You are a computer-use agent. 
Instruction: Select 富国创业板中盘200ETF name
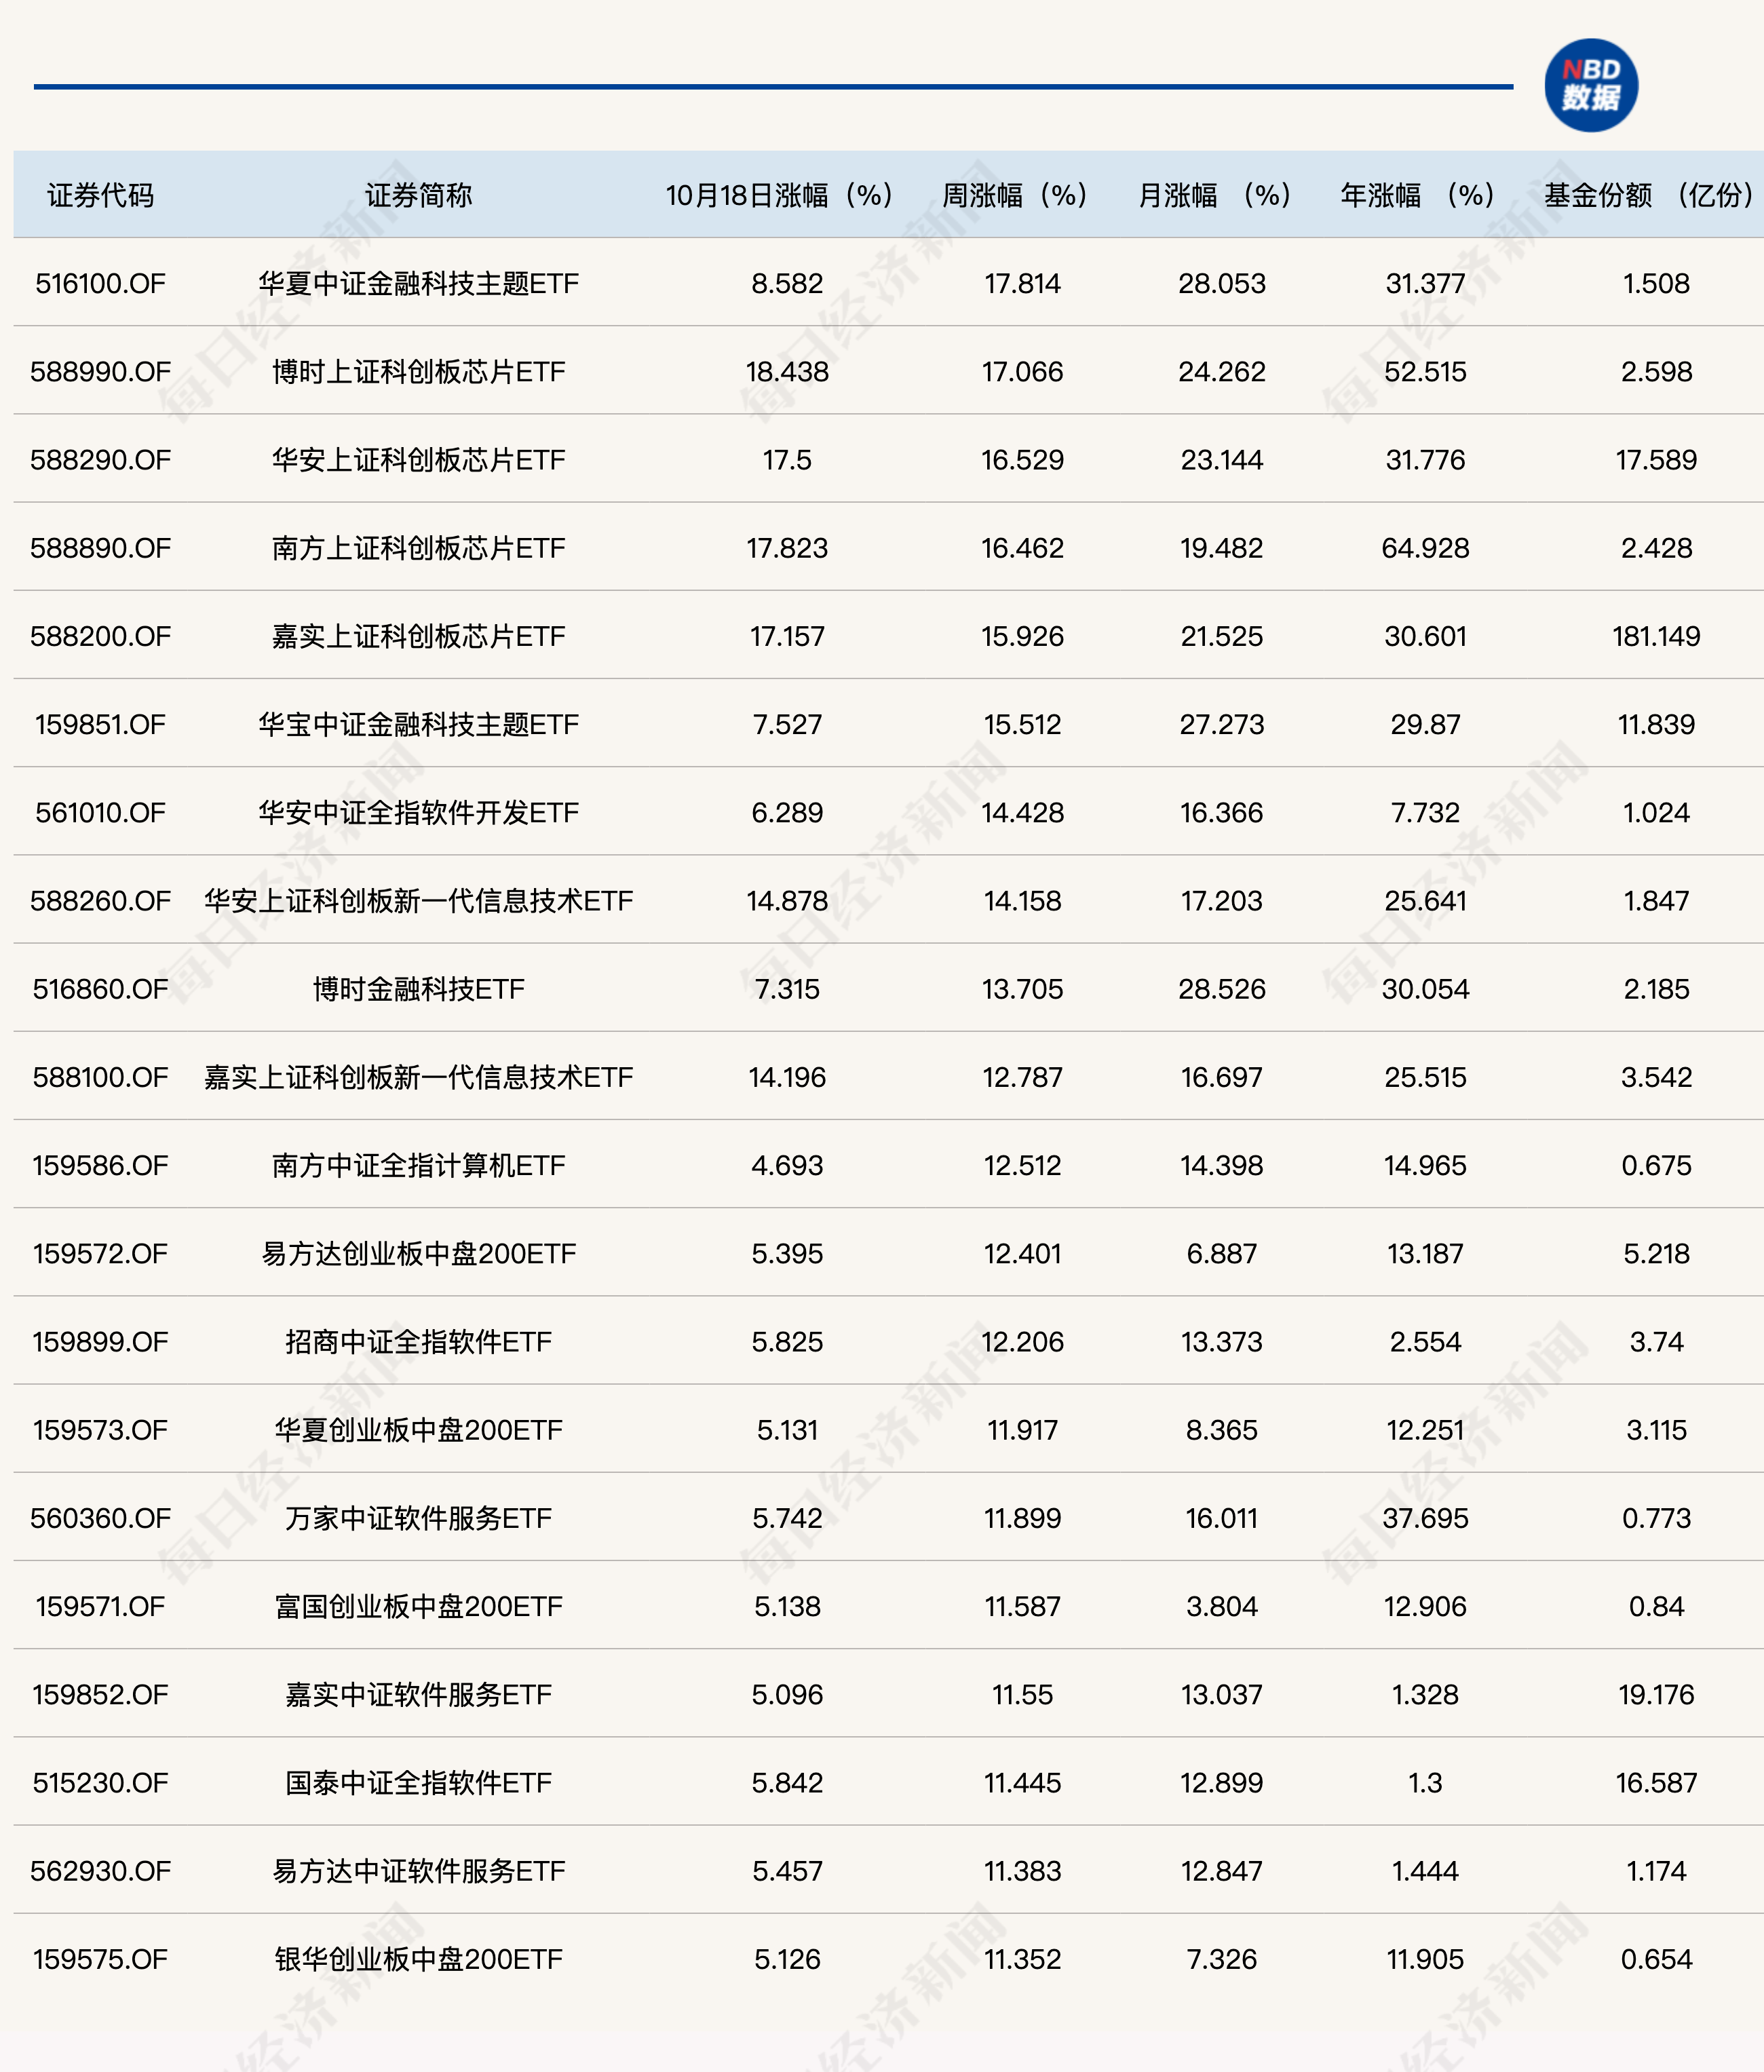tap(418, 1606)
